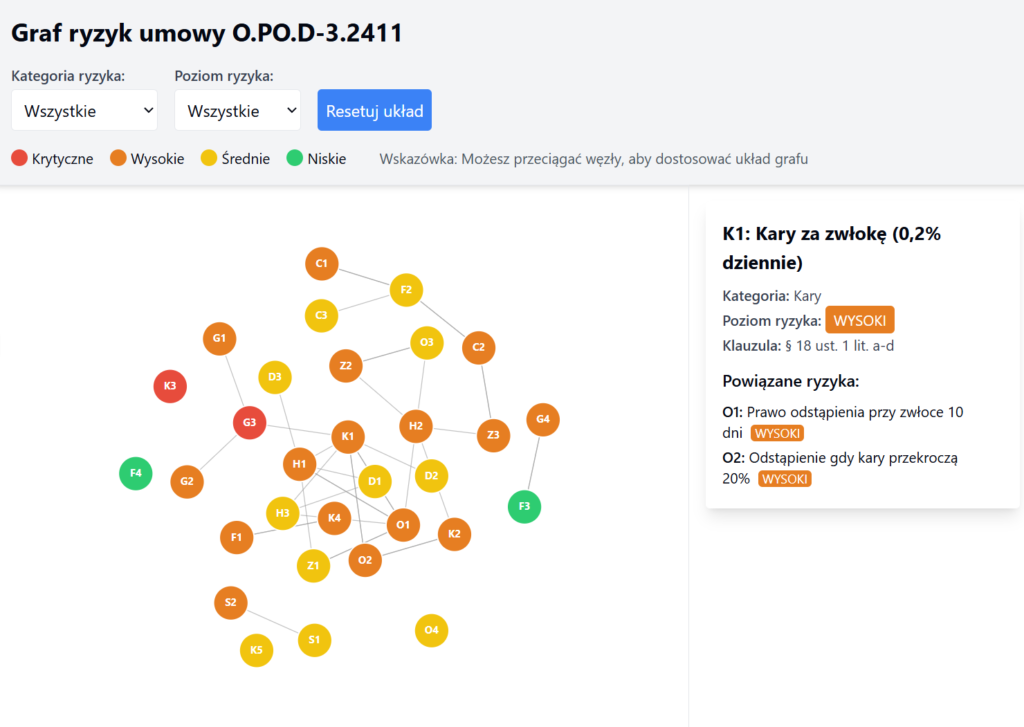The width and height of the screenshot is (1024, 727).
Task: Click the G3 critical risk node
Action: tap(249, 423)
